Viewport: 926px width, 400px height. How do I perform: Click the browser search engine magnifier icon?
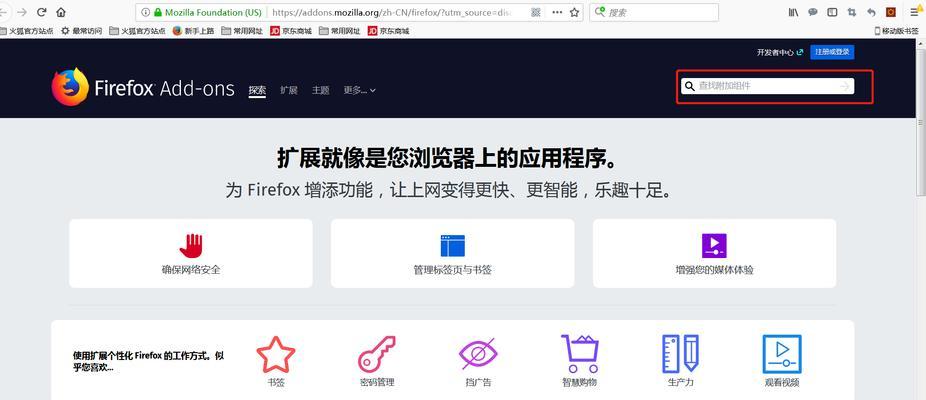600,12
